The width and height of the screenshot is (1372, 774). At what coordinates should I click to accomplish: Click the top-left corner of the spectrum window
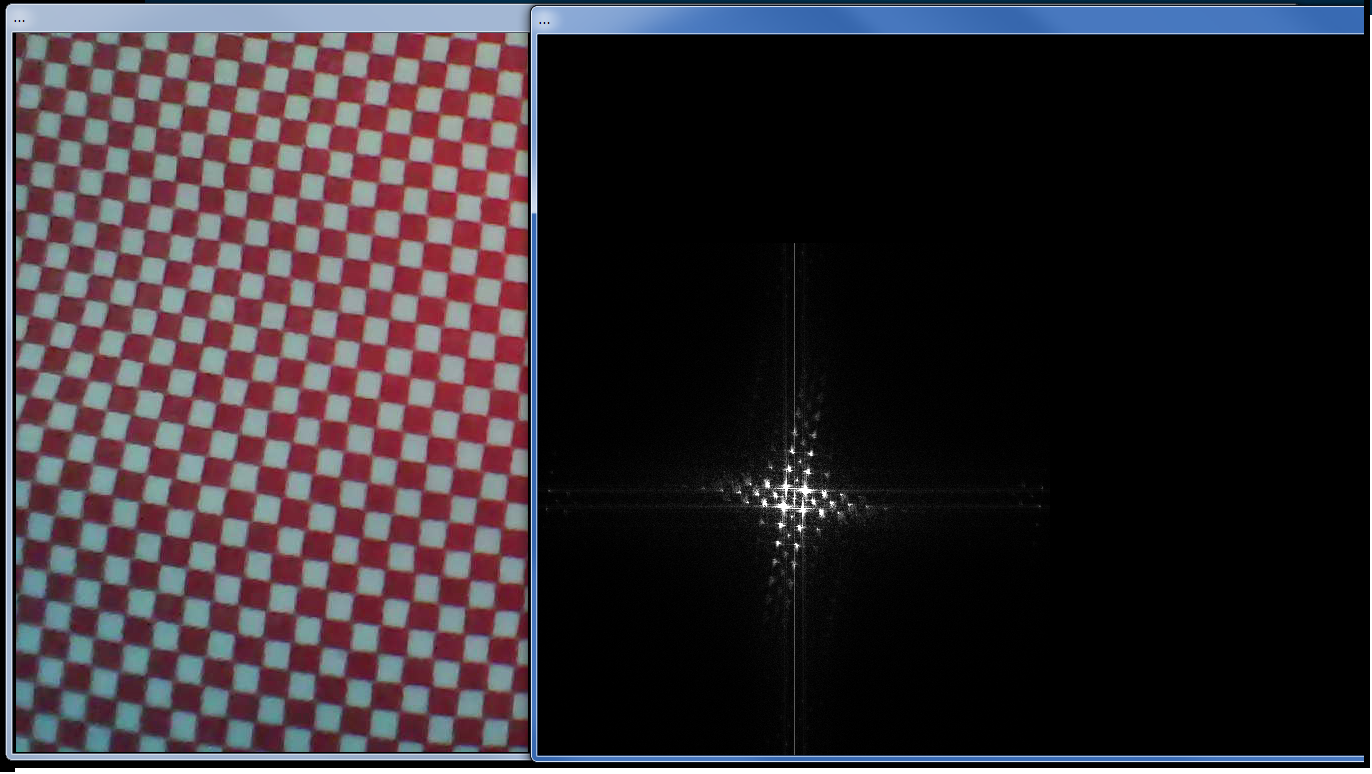(x=534, y=9)
